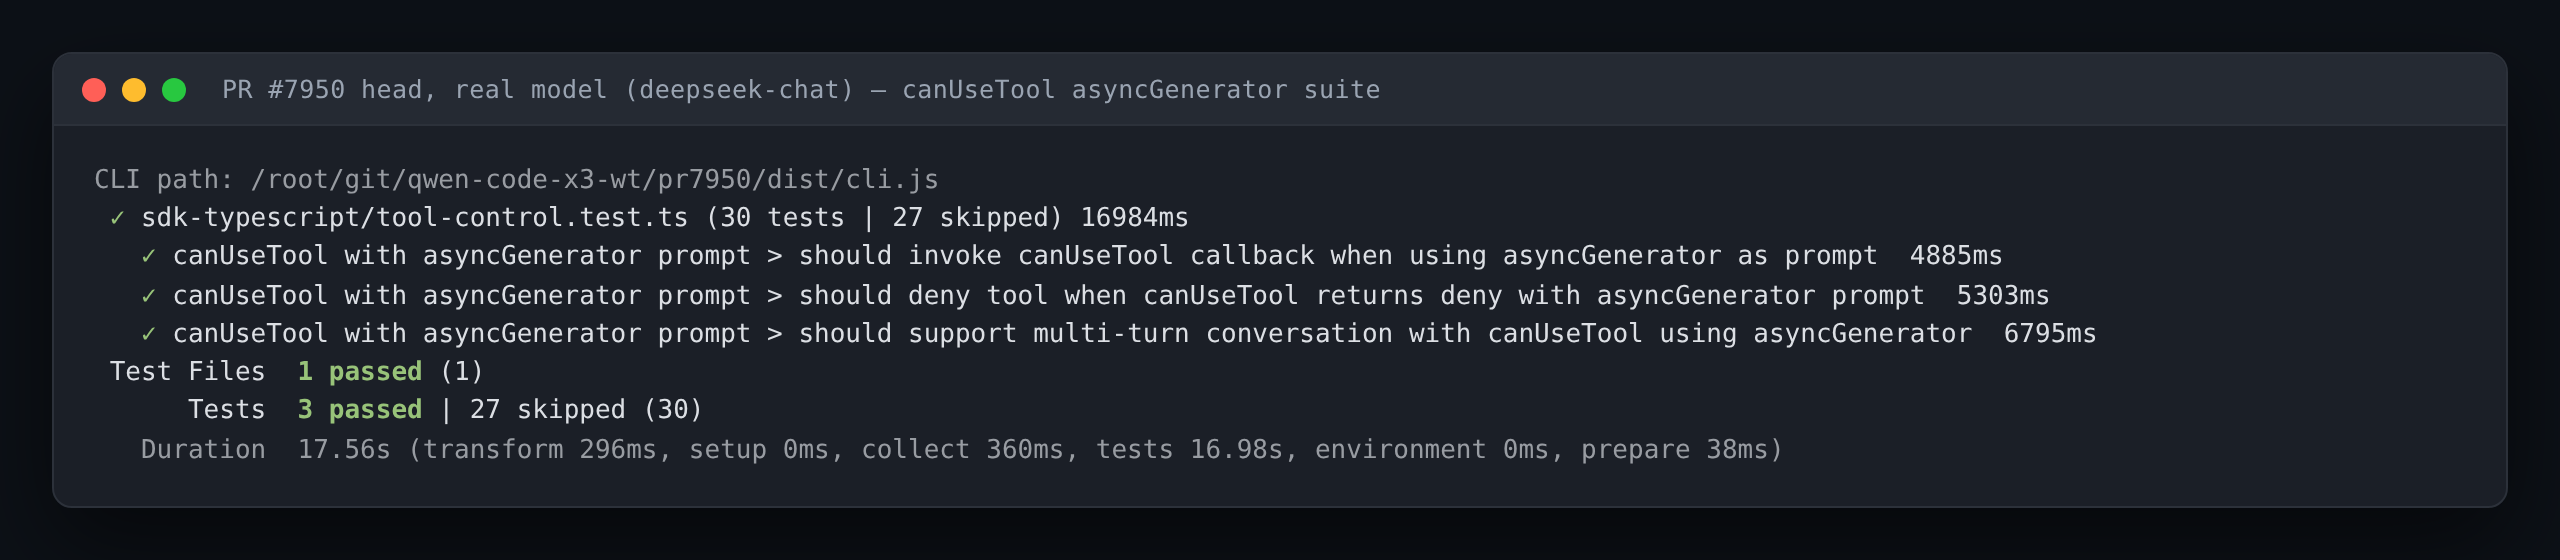Image resolution: width=2560 pixels, height=560 pixels.
Task: Click the green maximize window dot
Action: click(x=174, y=90)
